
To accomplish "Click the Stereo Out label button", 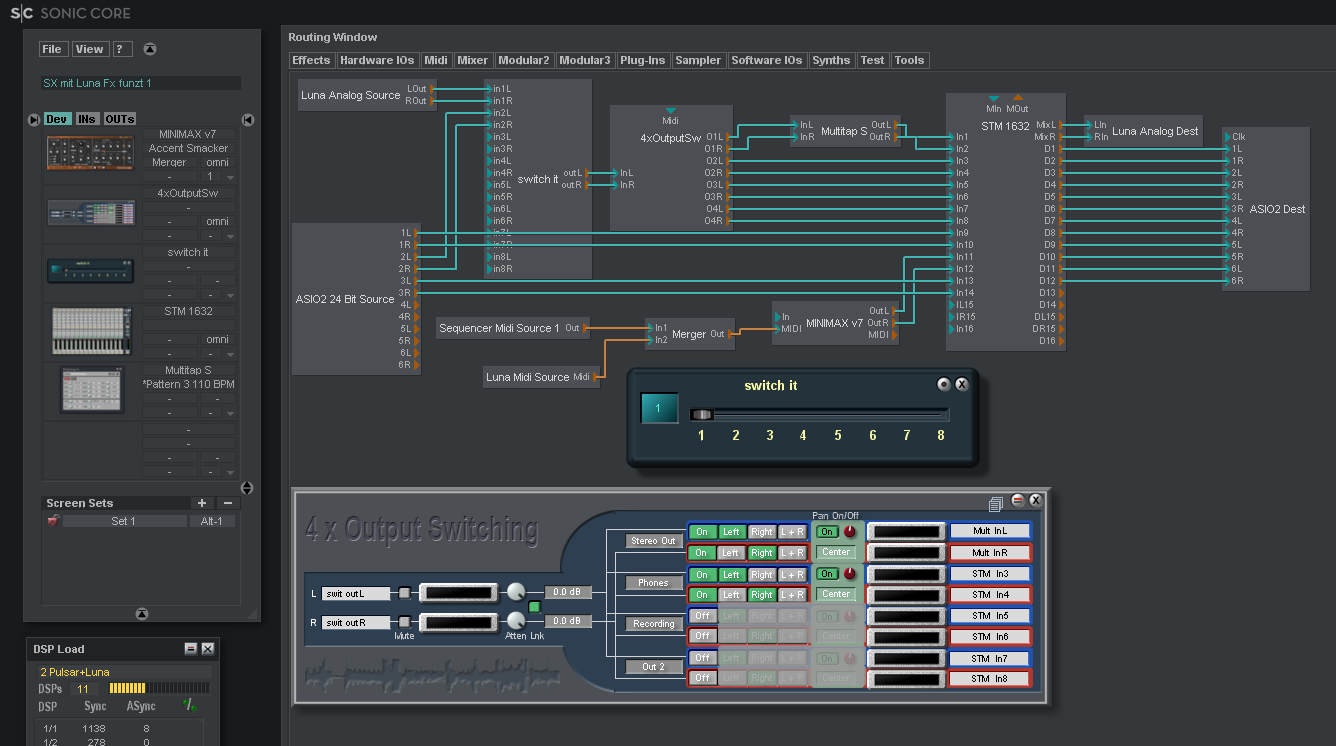I will [x=654, y=541].
